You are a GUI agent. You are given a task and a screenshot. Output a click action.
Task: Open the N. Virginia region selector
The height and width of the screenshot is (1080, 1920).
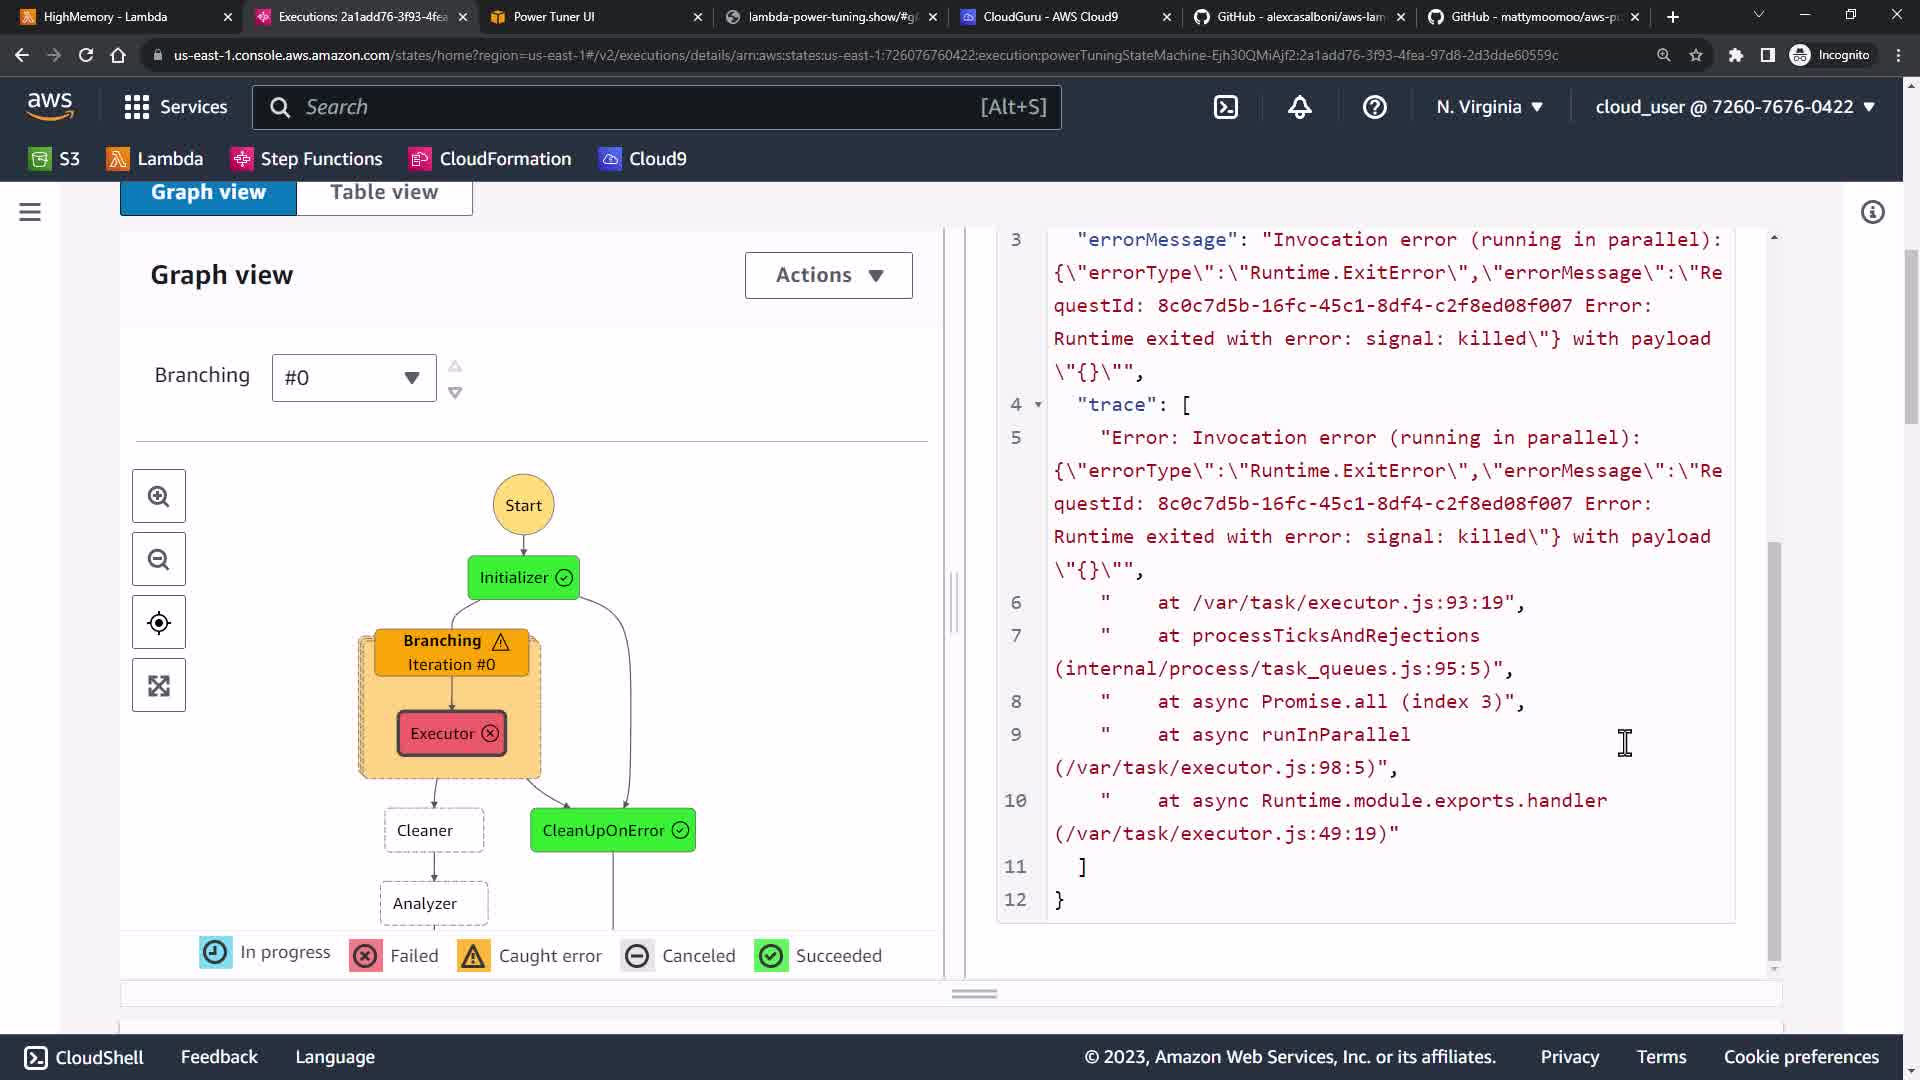1489,107
